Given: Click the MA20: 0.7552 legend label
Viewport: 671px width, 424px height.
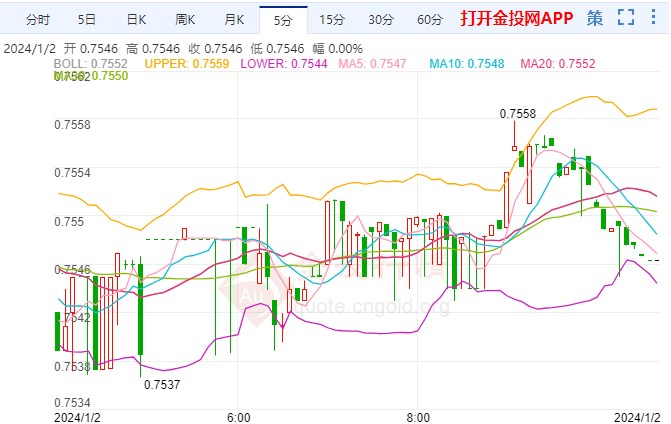Looking at the screenshot, I should (x=558, y=64).
